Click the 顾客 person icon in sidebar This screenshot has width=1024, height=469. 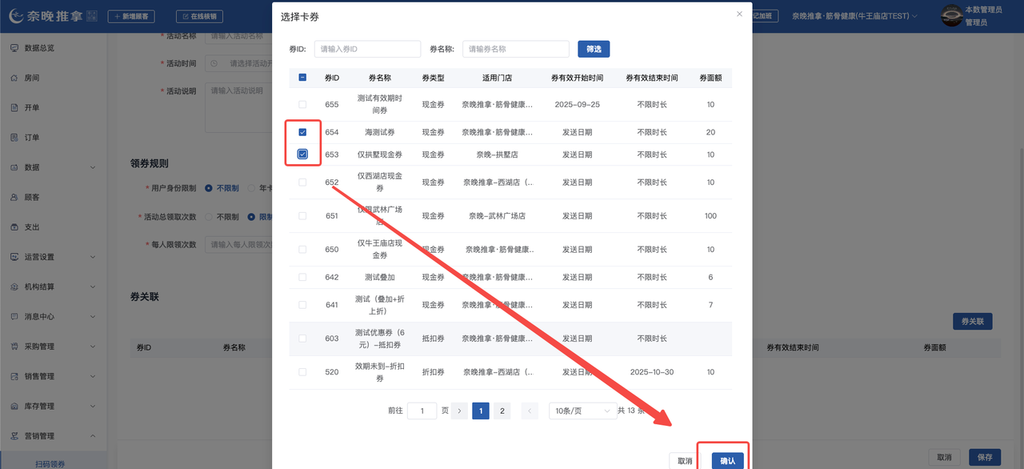pos(14,197)
